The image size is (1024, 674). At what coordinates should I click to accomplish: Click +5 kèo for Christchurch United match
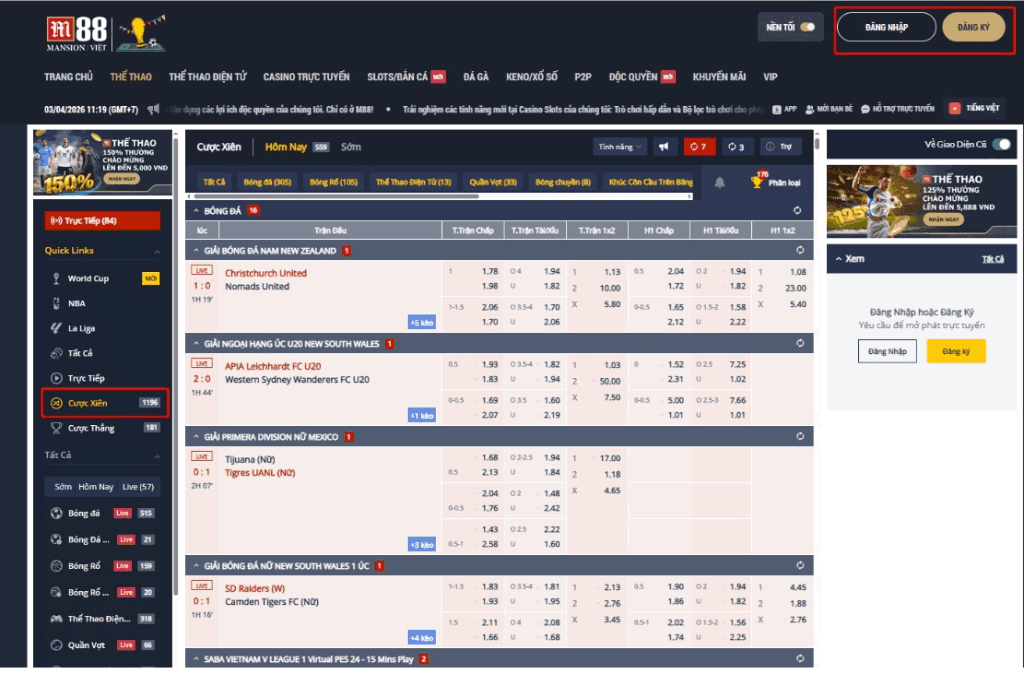(x=422, y=323)
